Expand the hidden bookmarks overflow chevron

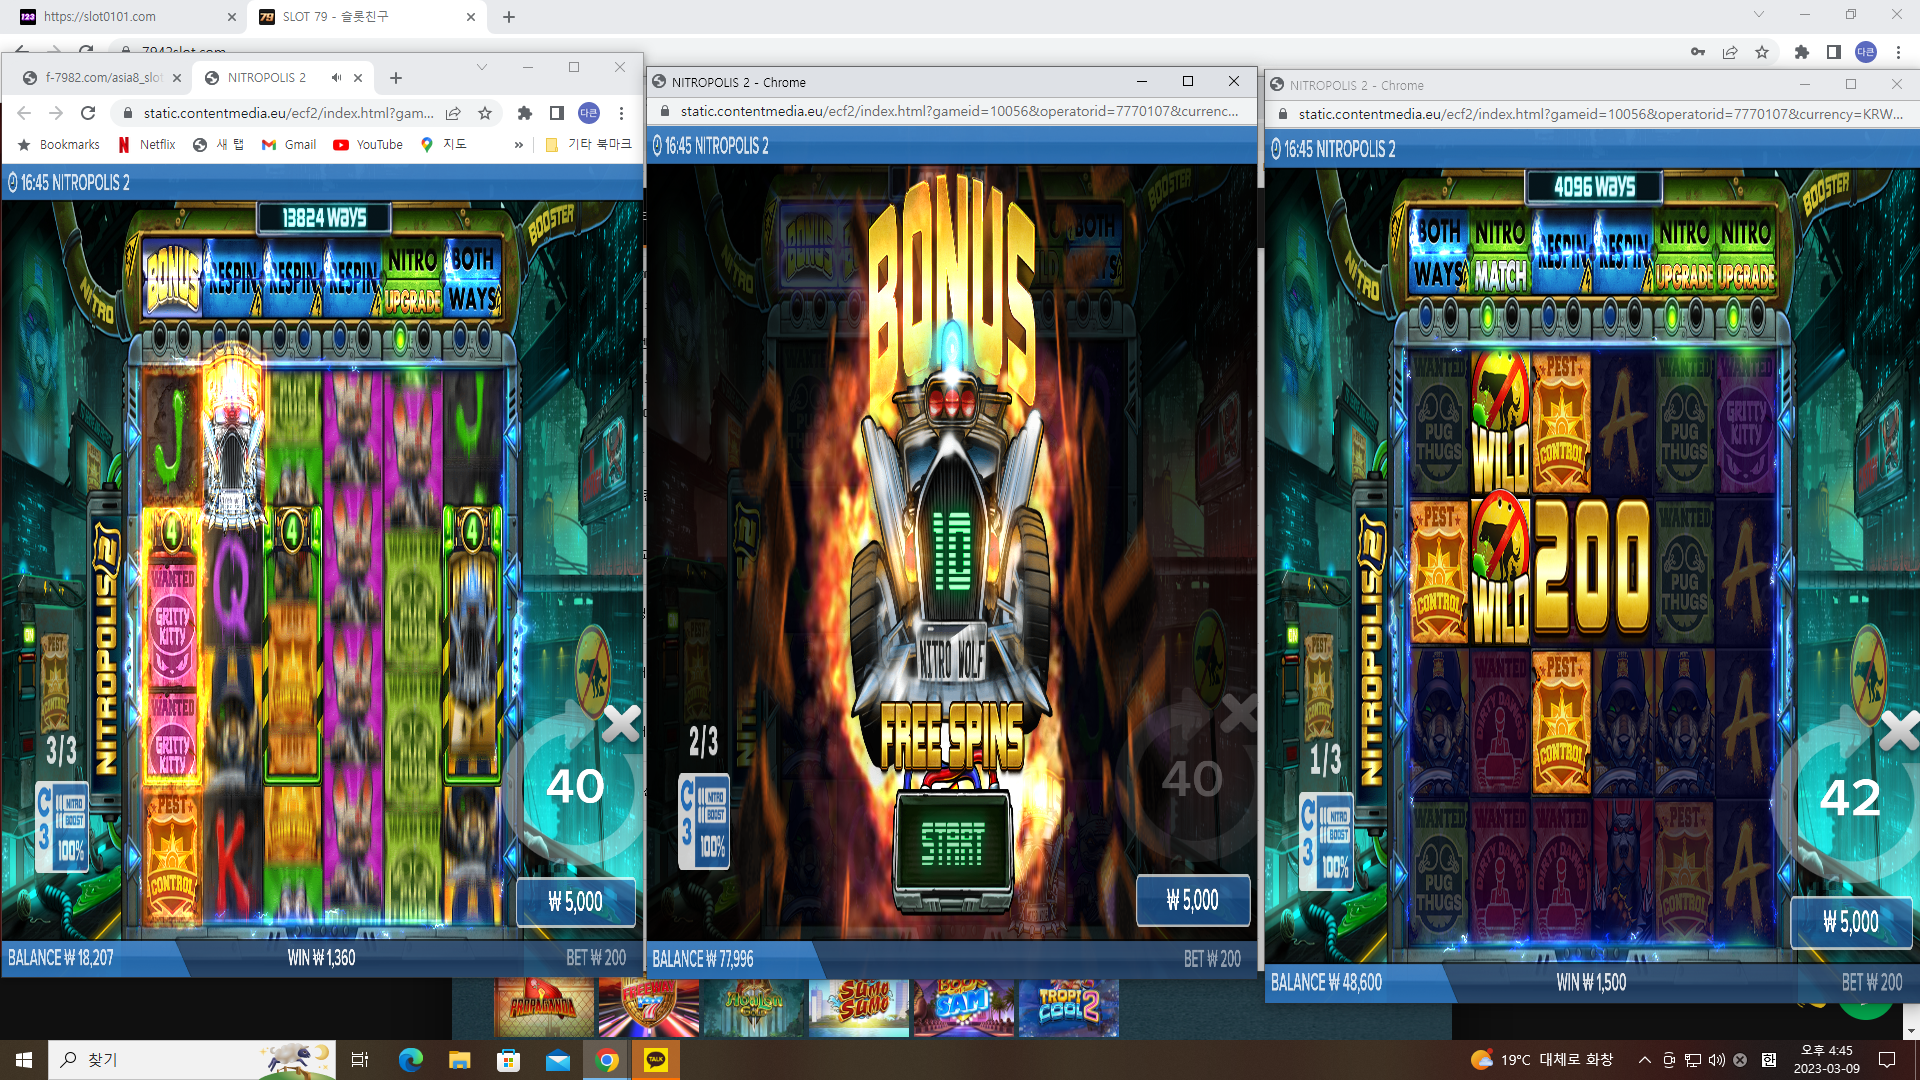pyautogui.click(x=518, y=145)
